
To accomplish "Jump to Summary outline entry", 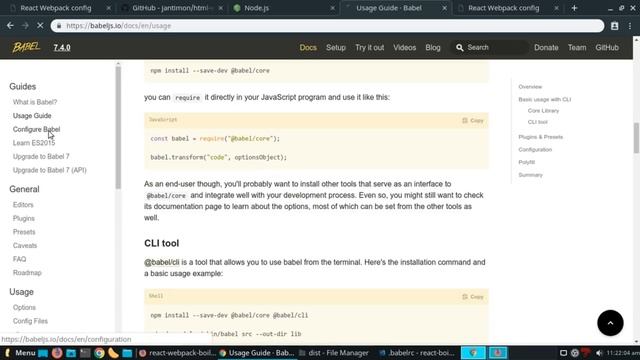I will [530, 175].
